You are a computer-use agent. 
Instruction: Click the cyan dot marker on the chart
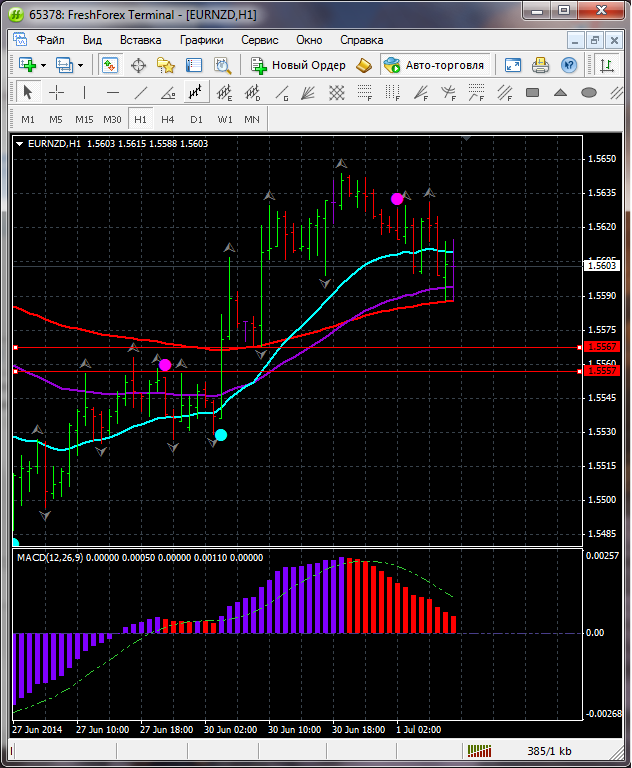point(221,434)
